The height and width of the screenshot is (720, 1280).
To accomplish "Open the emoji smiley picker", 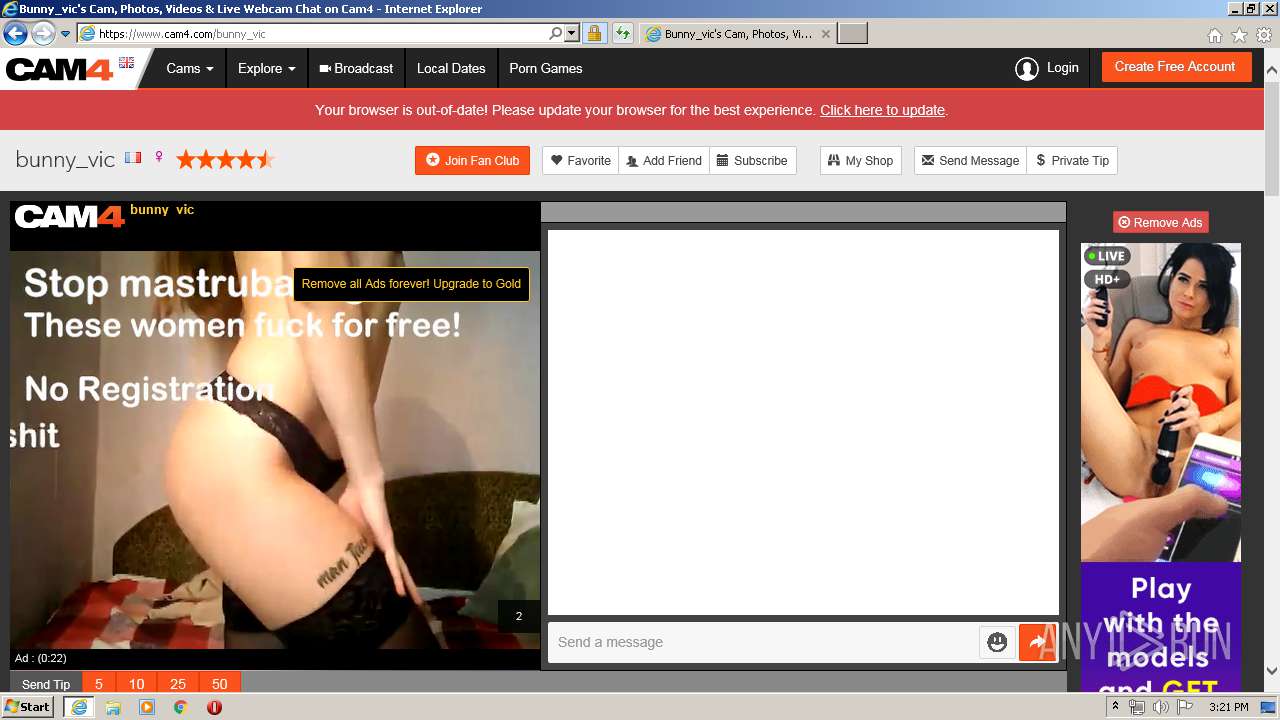I will coord(997,642).
